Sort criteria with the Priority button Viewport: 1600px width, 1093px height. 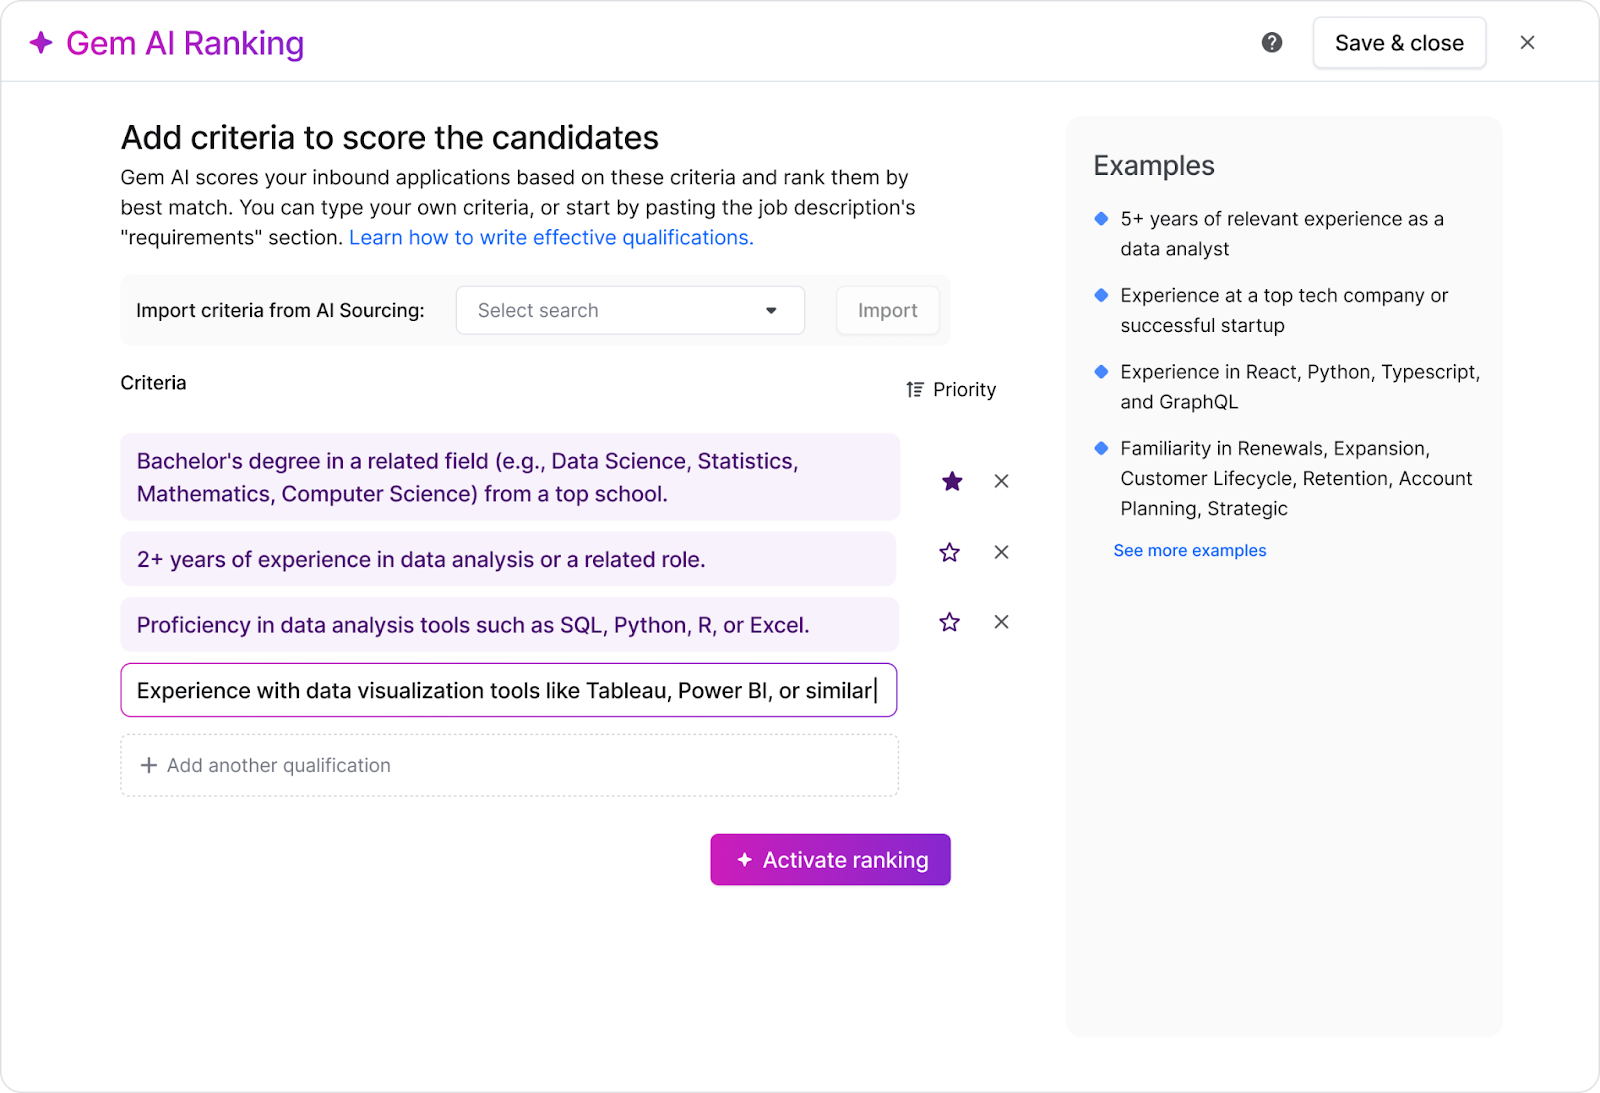click(951, 390)
